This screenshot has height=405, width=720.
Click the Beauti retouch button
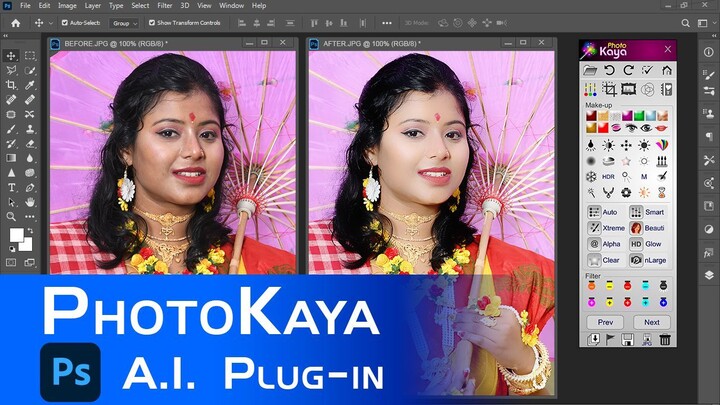648,228
